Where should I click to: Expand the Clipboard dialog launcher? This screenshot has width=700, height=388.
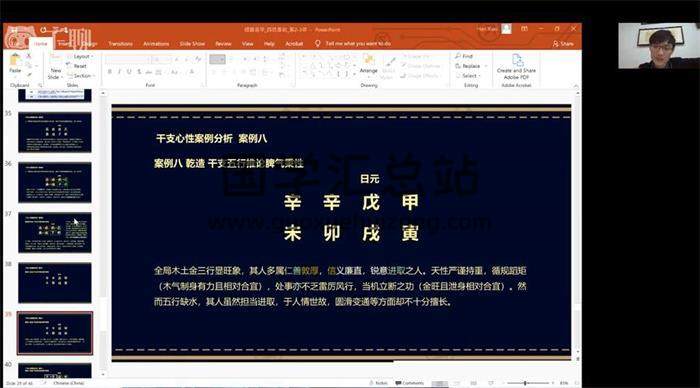(x=40, y=85)
